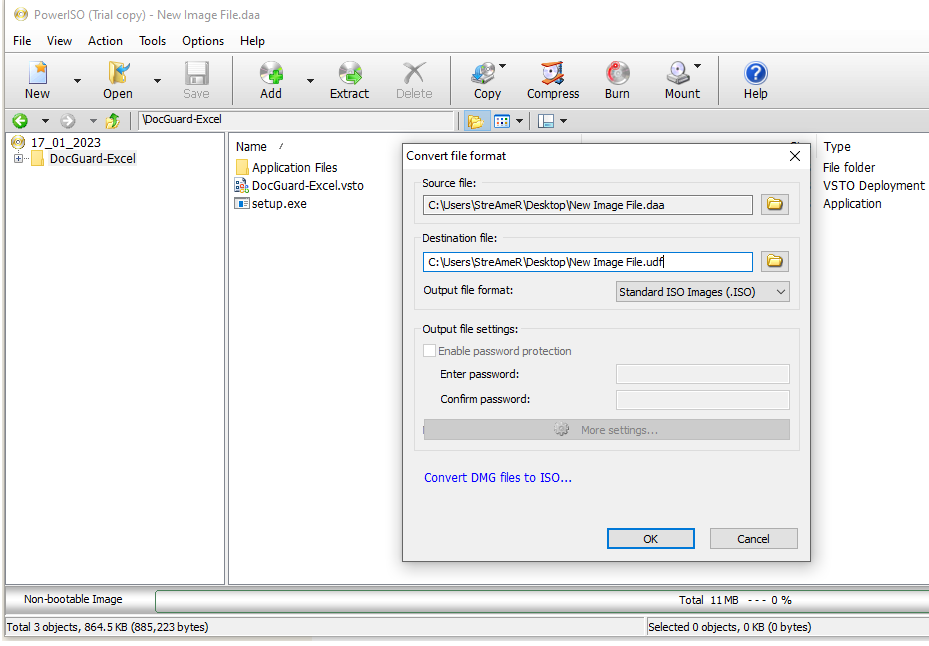Expand the Open button dropdown arrow
The height and width of the screenshot is (646, 929).
pyautogui.click(x=157, y=81)
